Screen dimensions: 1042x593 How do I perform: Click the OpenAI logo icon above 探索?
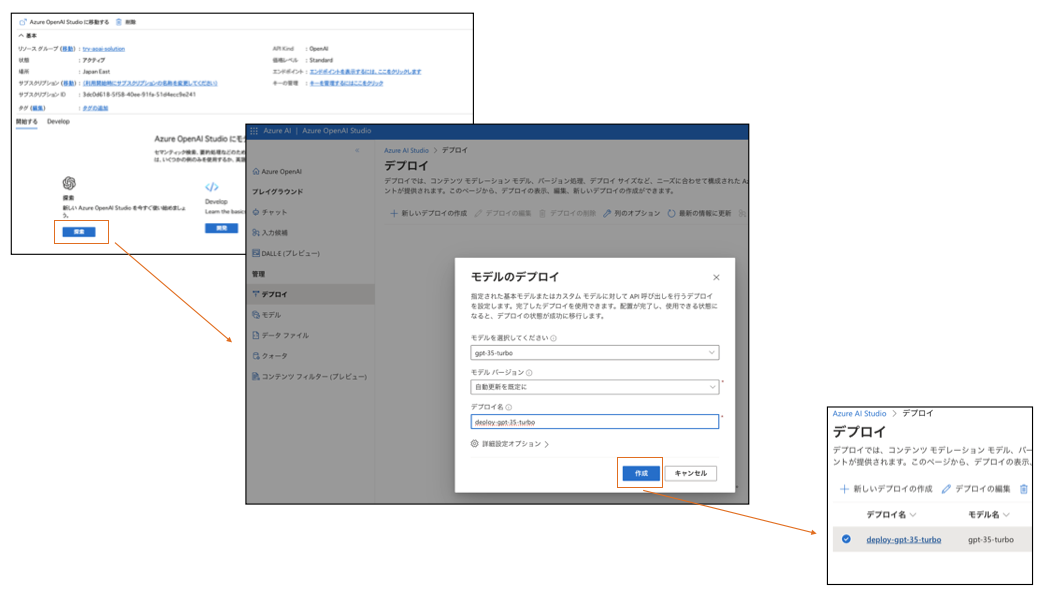pyautogui.click(x=69, y=183)
